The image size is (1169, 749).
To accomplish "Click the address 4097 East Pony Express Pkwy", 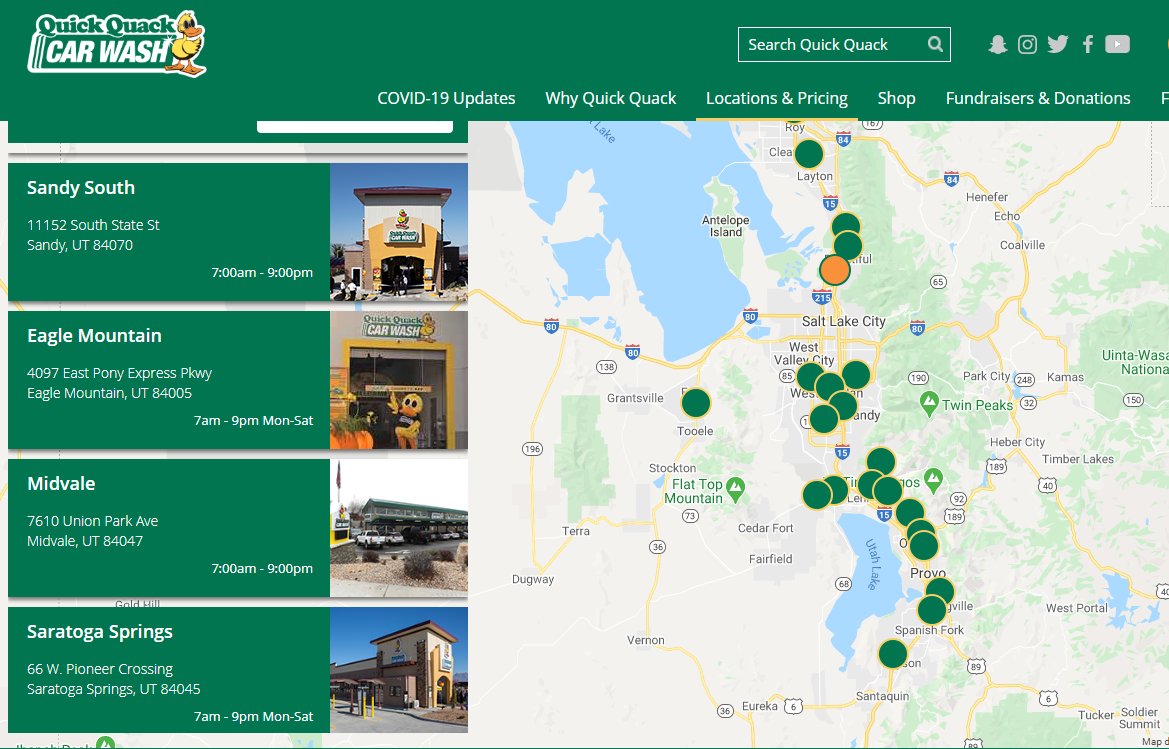I will coord(119,373).
